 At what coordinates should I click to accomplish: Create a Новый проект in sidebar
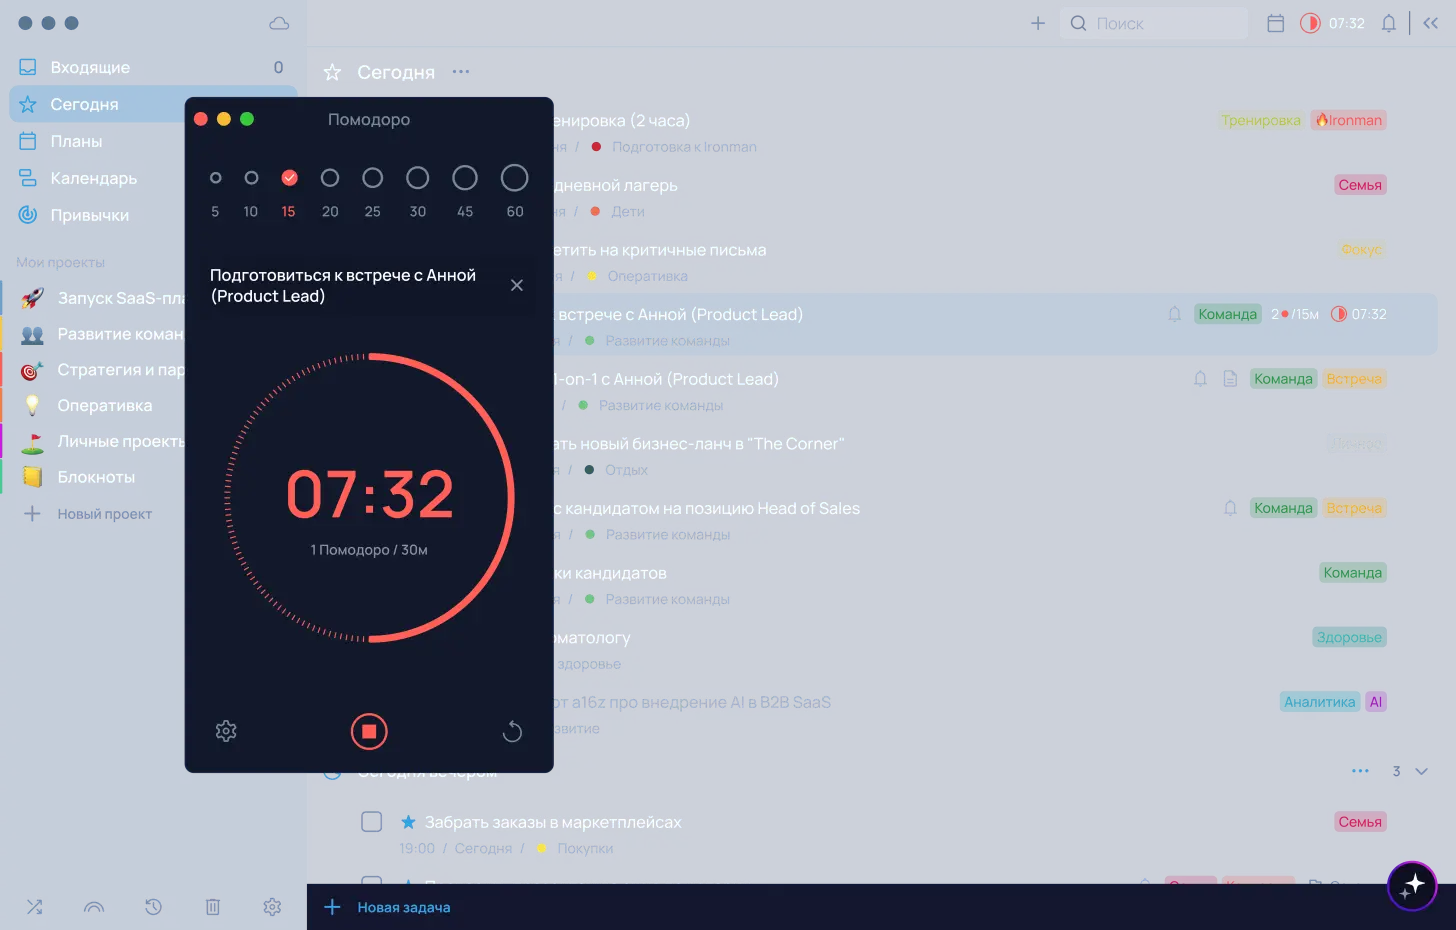tap(104, 514)
